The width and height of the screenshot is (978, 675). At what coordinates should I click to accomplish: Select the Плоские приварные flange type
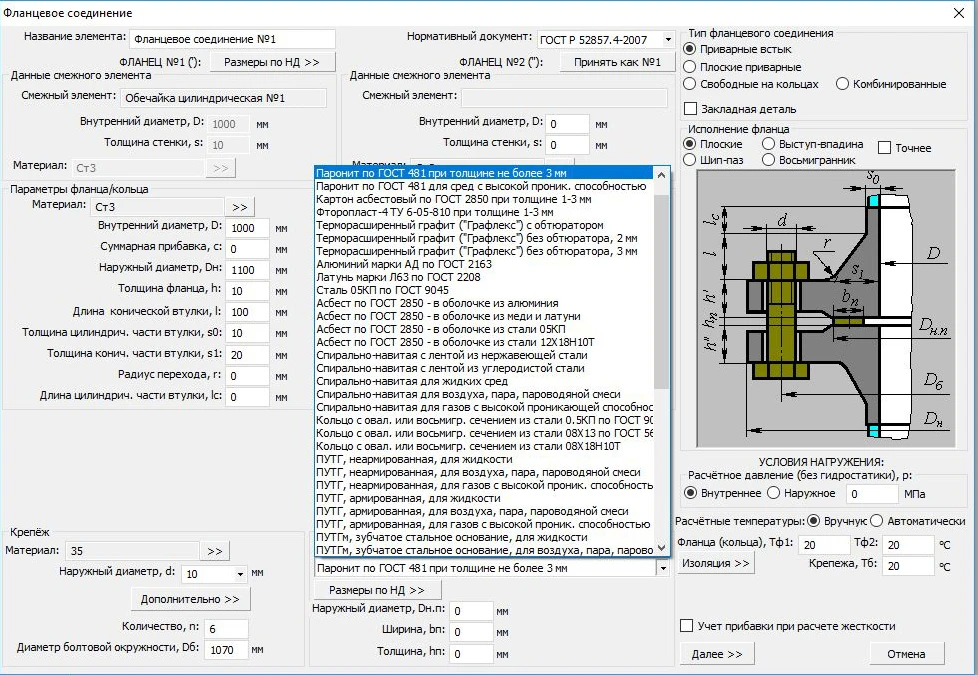689,67
